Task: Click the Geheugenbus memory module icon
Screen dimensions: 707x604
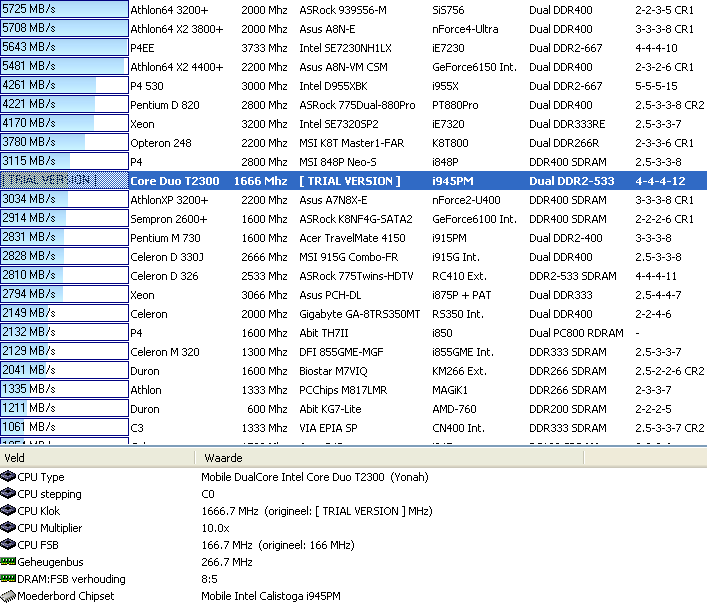Action: tap(8, 561)
